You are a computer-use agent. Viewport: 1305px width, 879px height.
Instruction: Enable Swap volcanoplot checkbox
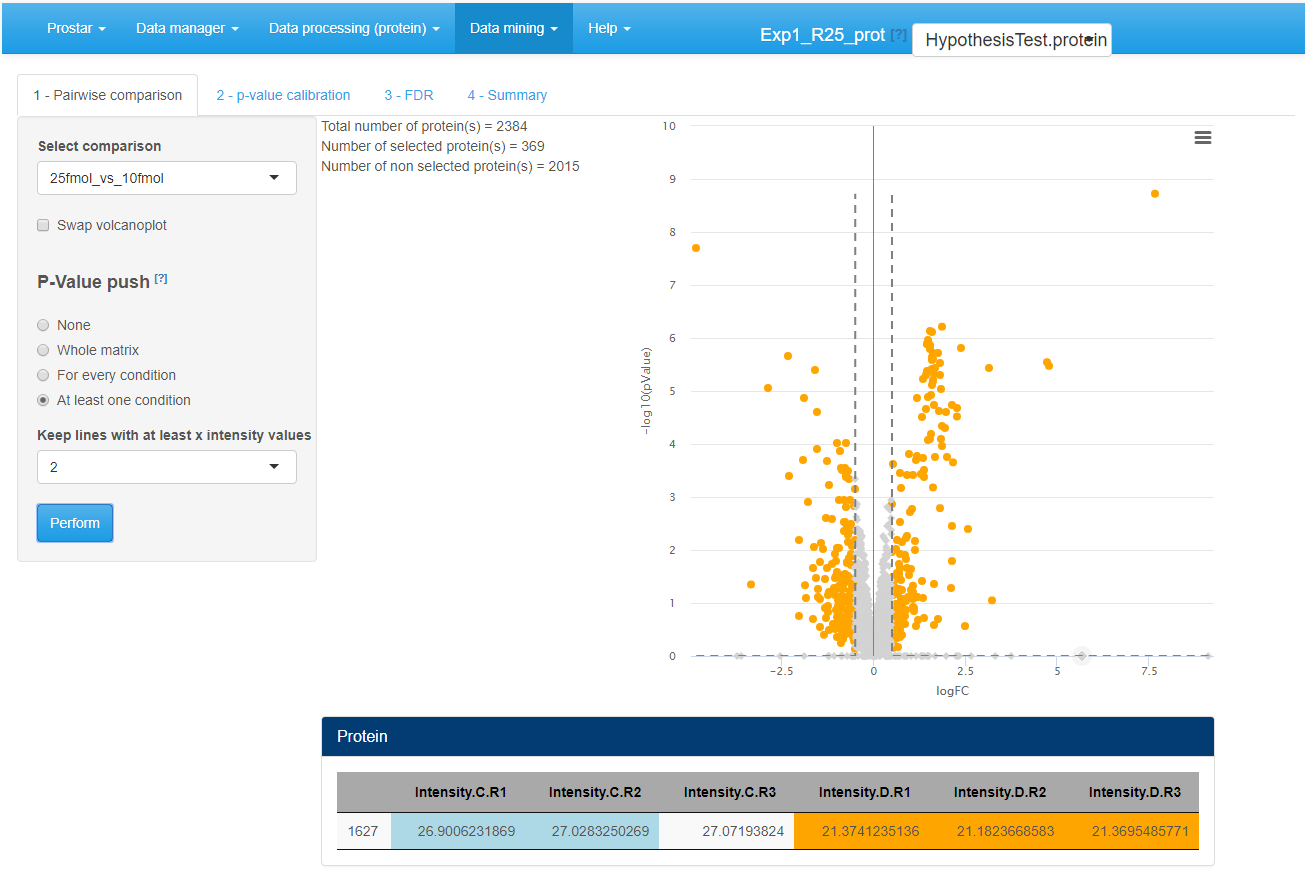[43, 225]
